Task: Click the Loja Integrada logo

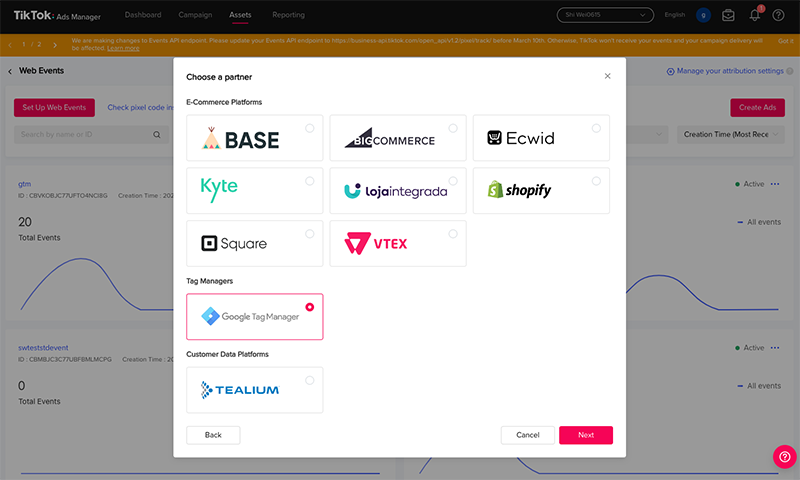Action: (x=395, y=191)
